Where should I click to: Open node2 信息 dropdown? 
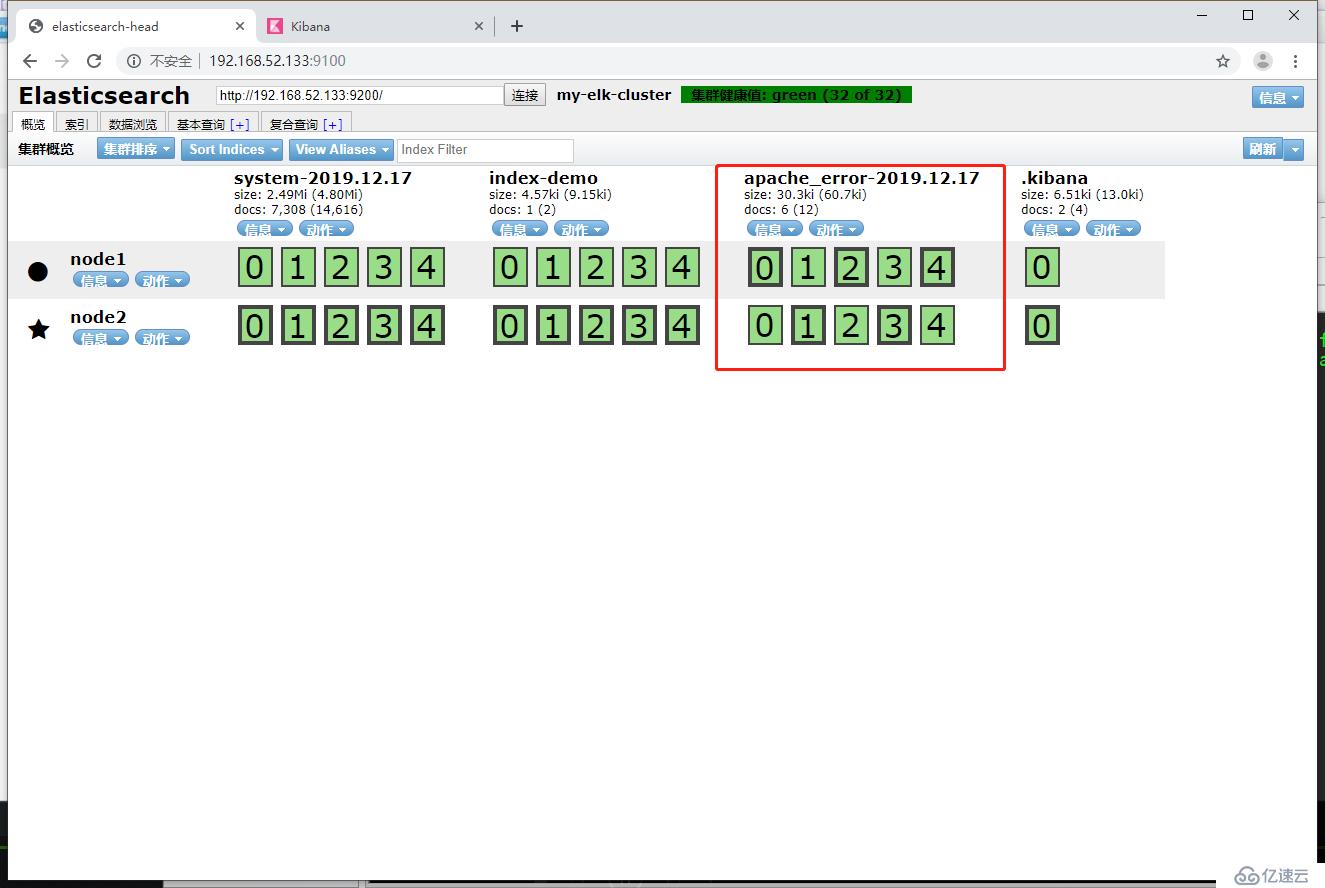tap(101, 338)
